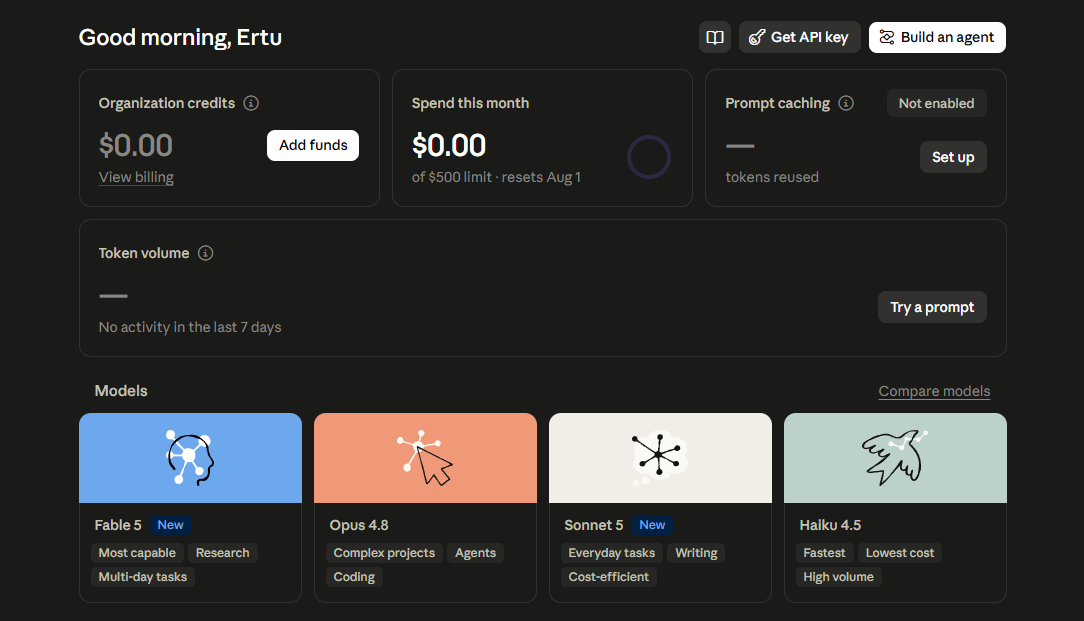Image resolution: width=1084 pixels, height=621 pixels.
Task: Click the Prompt caching info icon
Action: coord(845,103)
